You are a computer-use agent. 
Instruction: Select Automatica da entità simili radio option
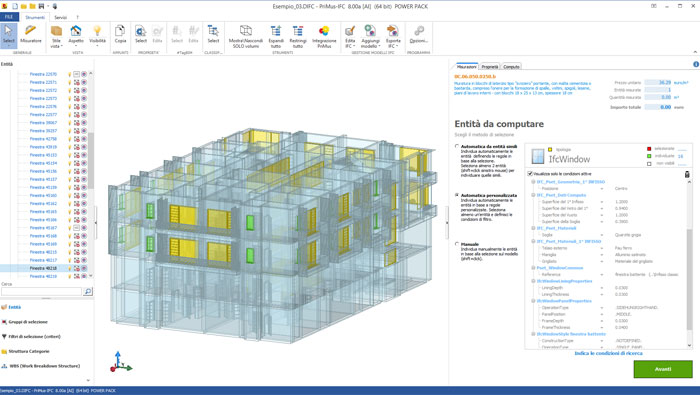pos(457,146)
